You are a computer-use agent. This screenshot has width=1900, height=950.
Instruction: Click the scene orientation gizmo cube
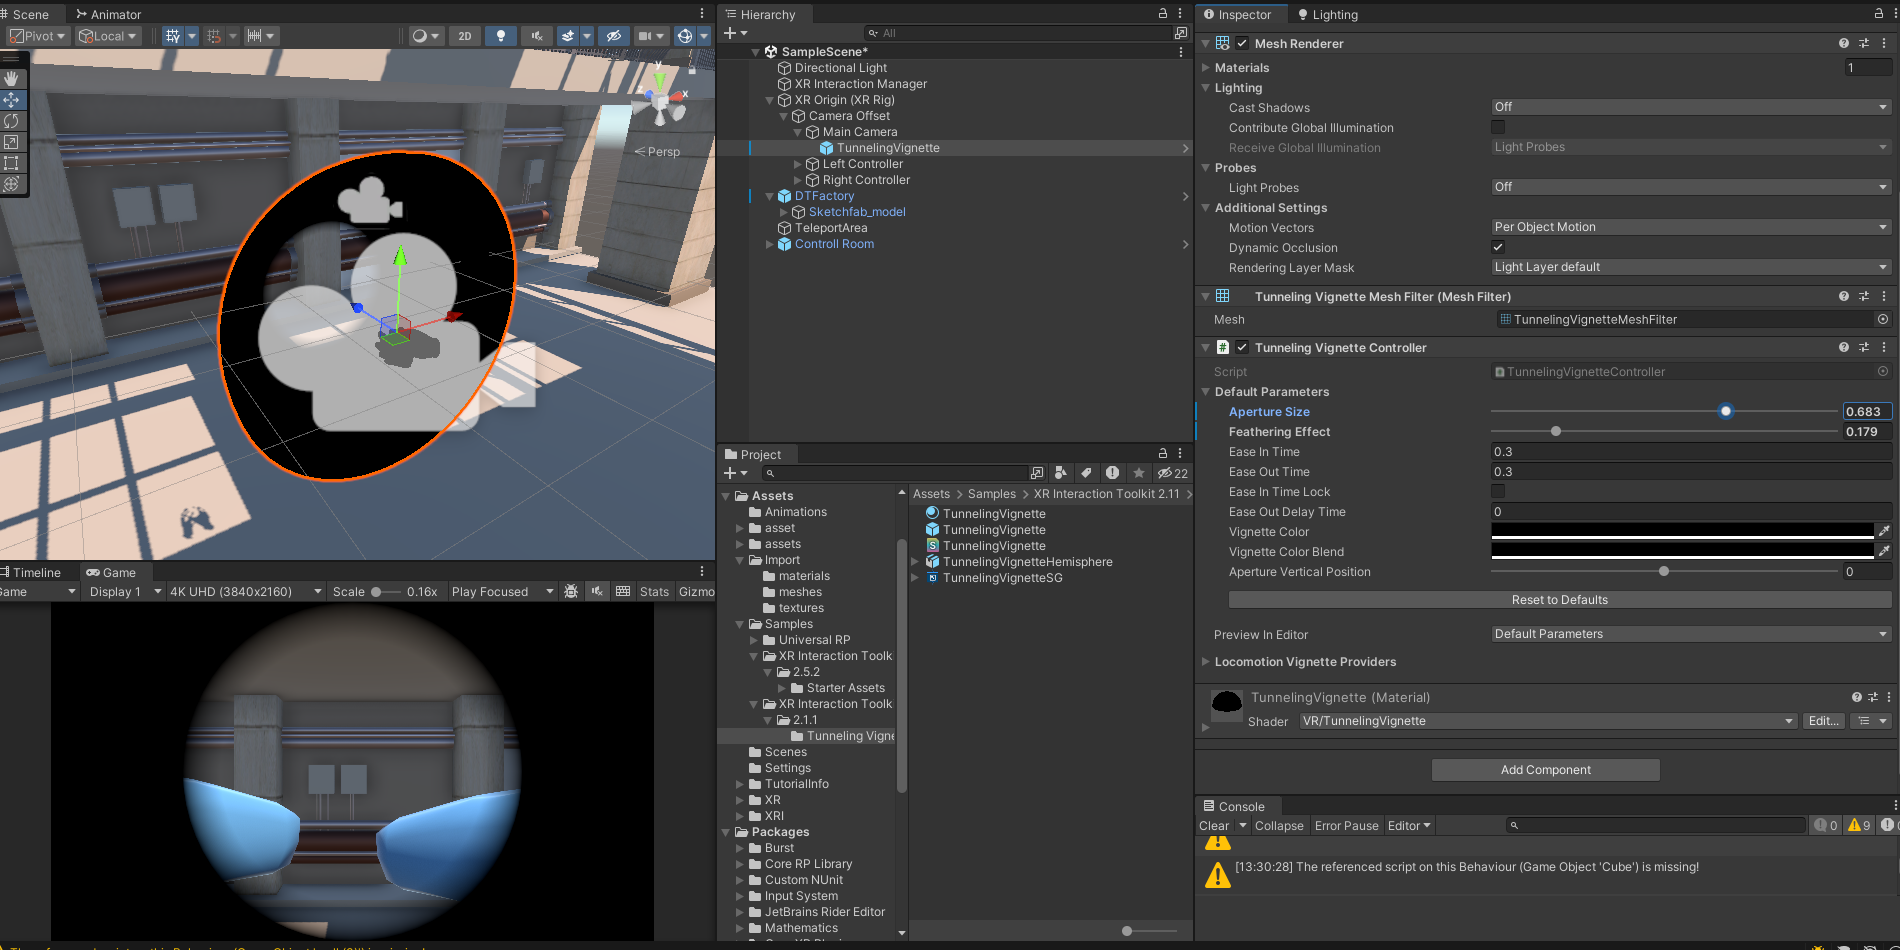tap(660, 101)
